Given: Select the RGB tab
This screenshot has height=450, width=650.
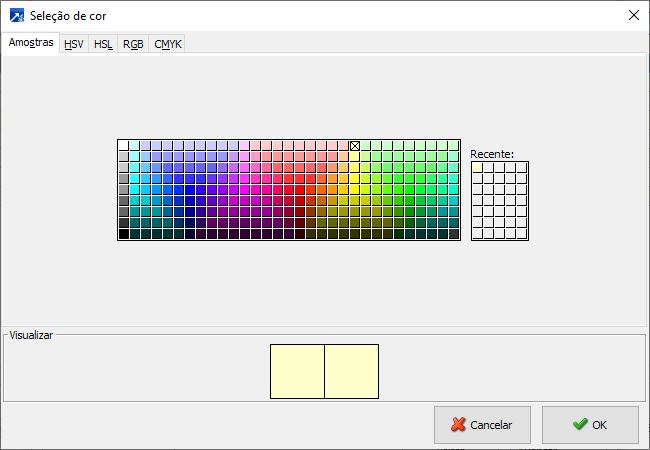Looking at the screenshot, I should [133, 44].
